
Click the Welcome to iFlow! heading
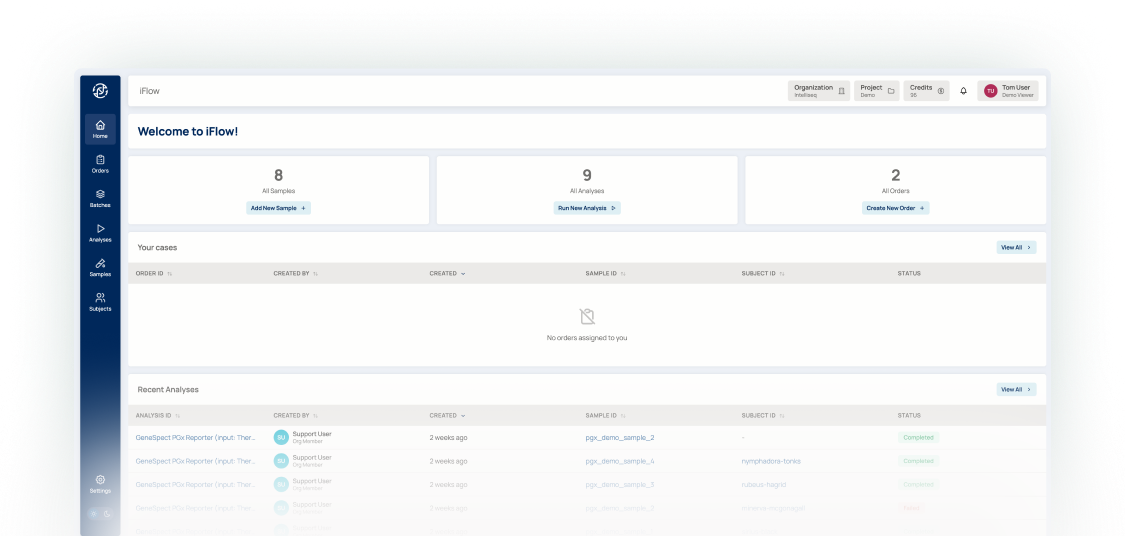pos(188,131)
